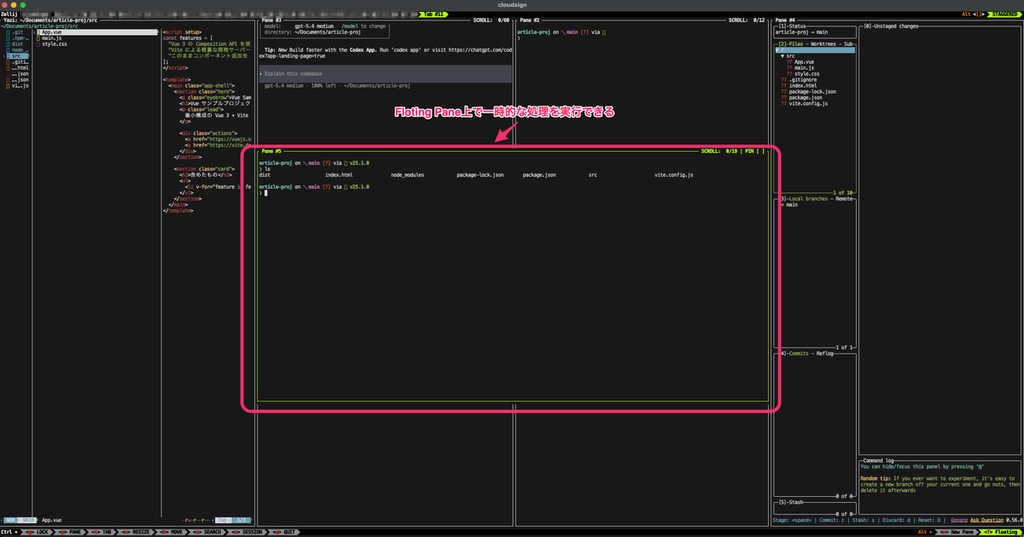Screen dimensions: 1024x537
Task: Click the Pane #4 title label
Action: click(x=785, y=20)
